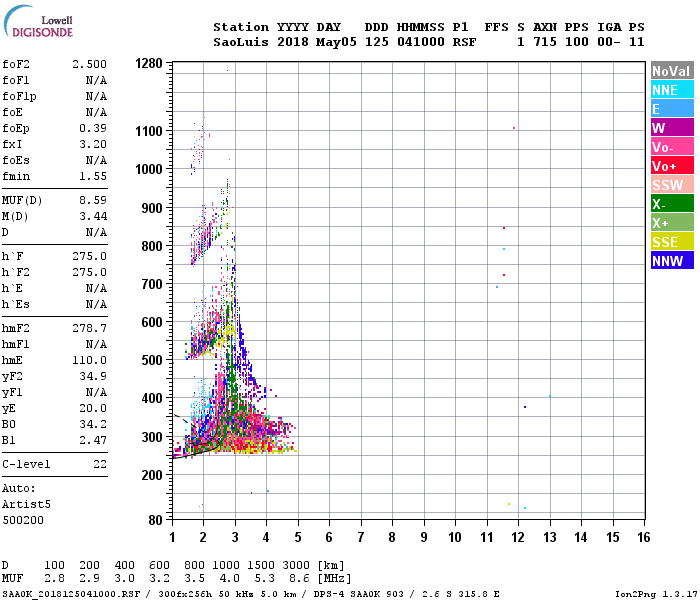
Task: Select the E blue legend swatch
Action: [x=672, y=109]
